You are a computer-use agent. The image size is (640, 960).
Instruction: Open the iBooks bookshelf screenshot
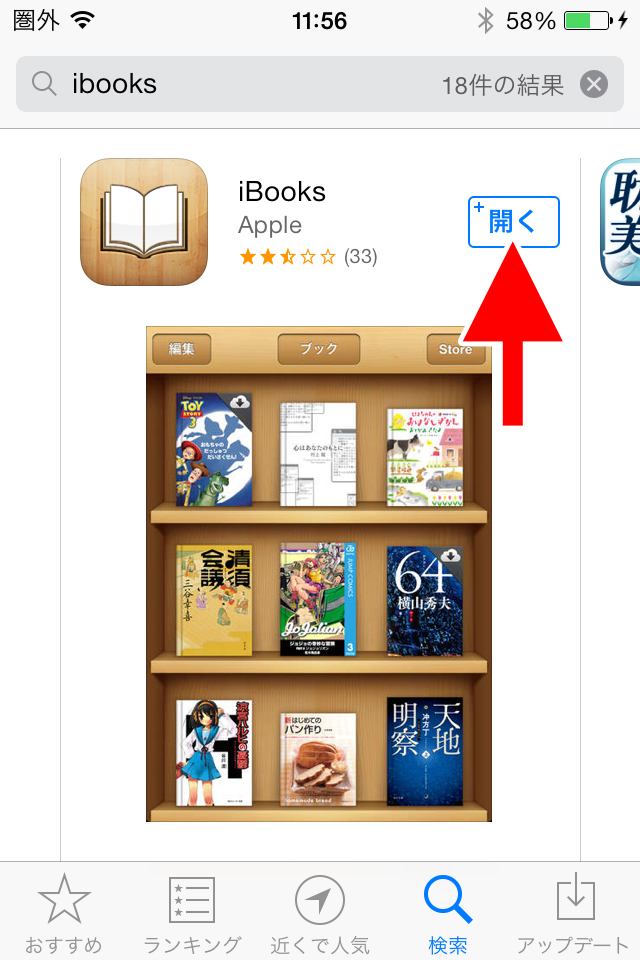tap(318, 574)
